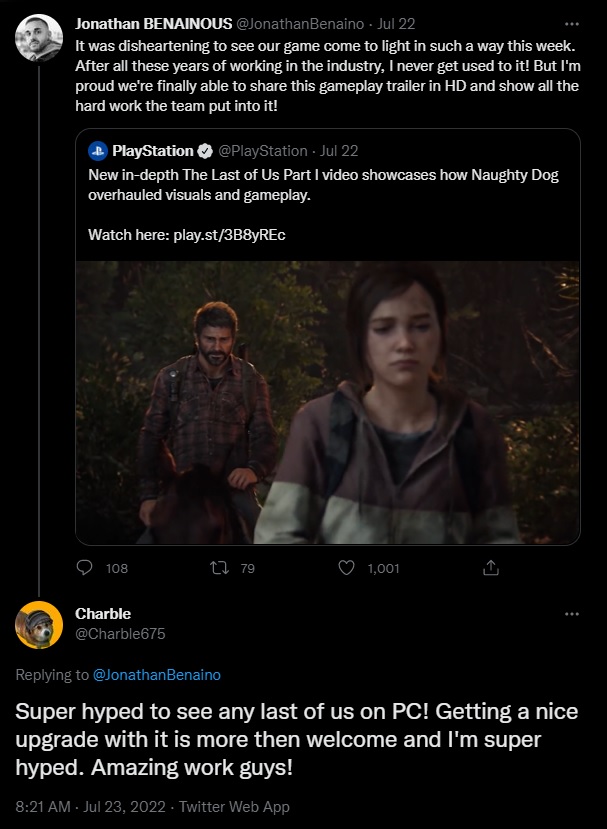Click the share upload icon
This screenshot has height=829, width=607.
490,568
